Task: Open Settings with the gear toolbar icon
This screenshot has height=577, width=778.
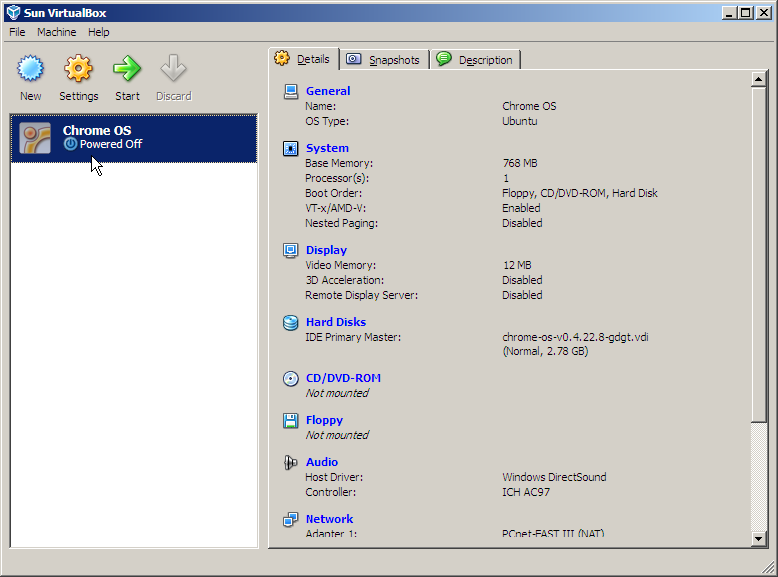Action: click(78, 68)
